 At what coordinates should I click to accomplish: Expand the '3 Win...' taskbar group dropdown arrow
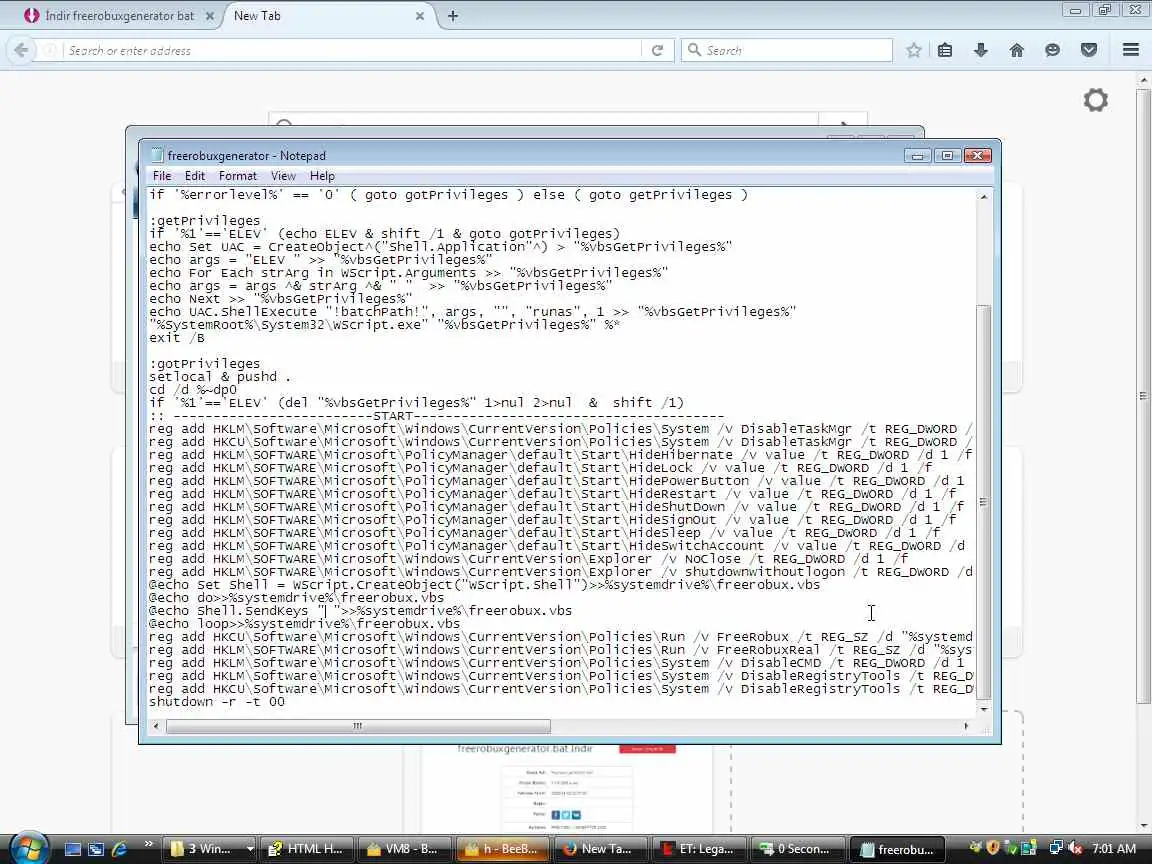pyautogui.click(x=250, y=849)
